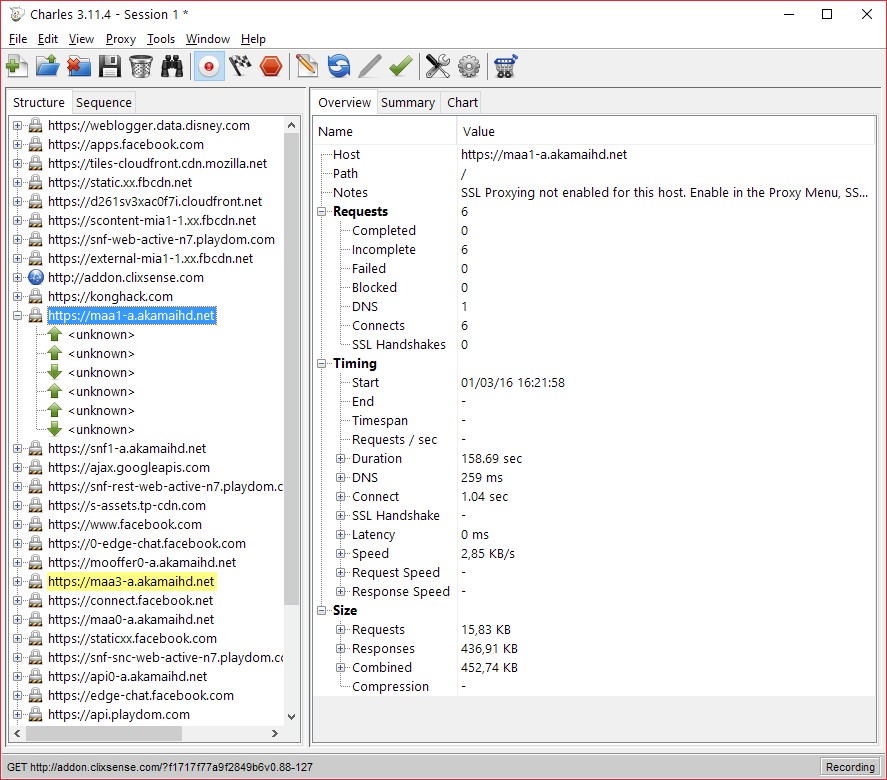Open the Proxy menu

(x=120, y=39)
